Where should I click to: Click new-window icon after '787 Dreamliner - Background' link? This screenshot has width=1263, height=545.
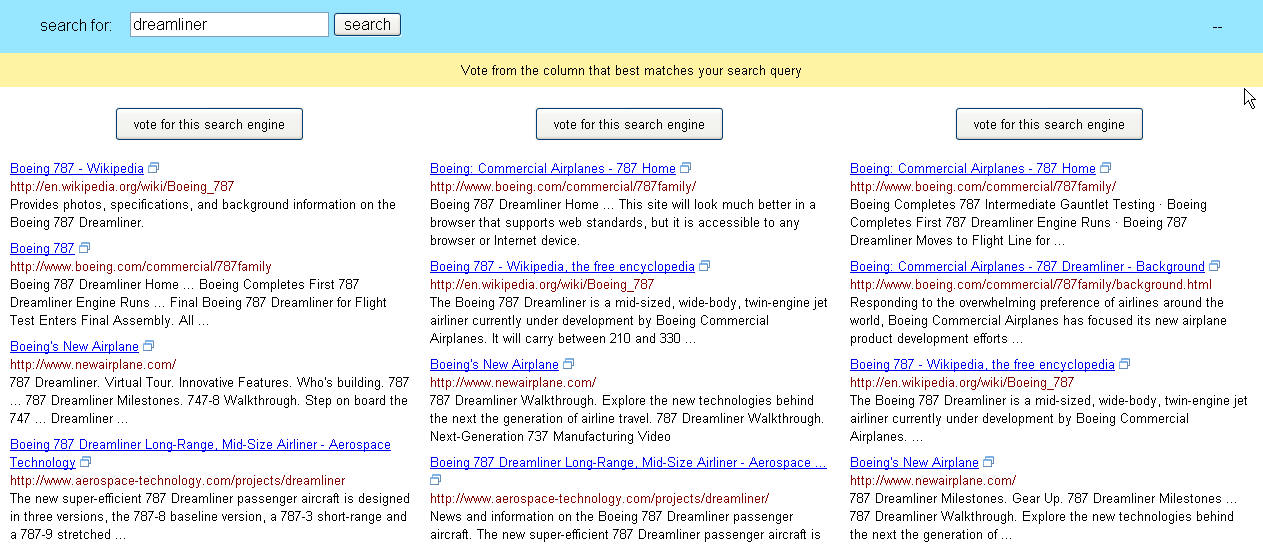1215,266
